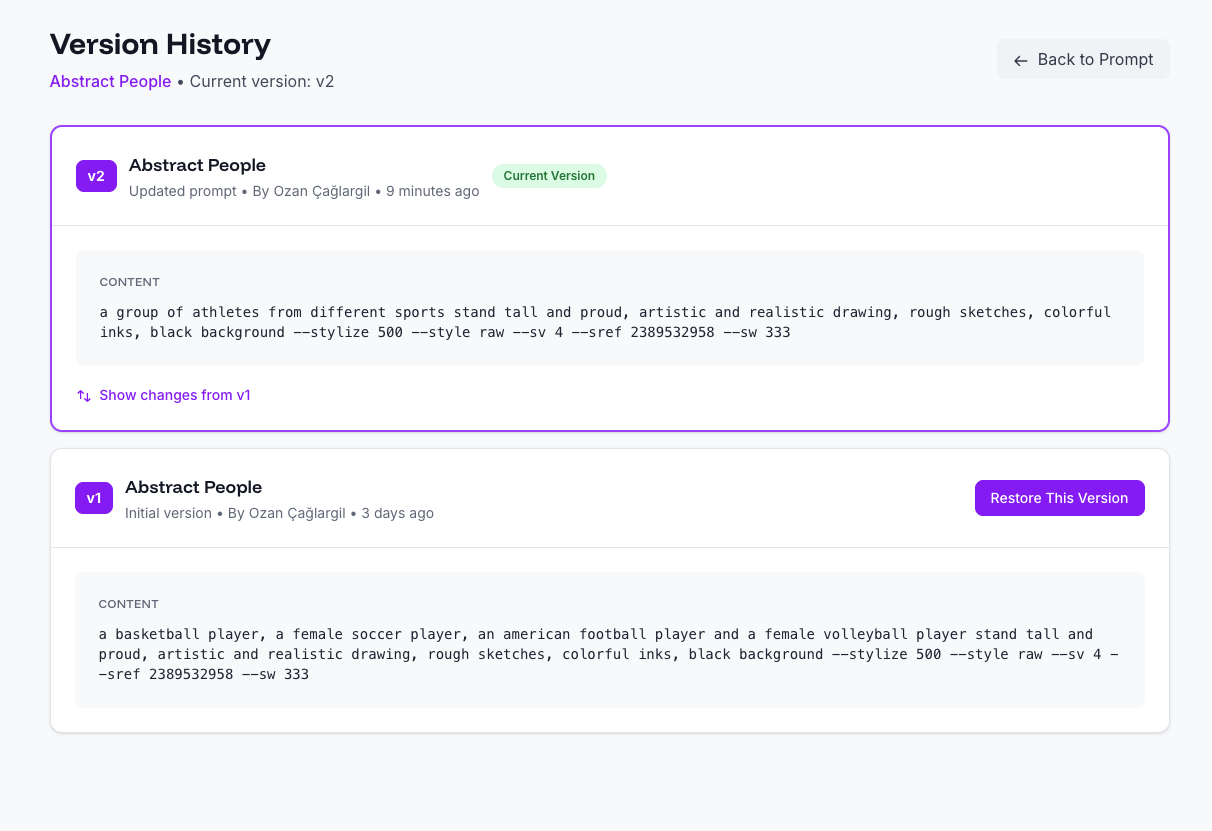
Task: Click the back arrow icon in Back to Prompt
Action: [x=1020, y=60]
